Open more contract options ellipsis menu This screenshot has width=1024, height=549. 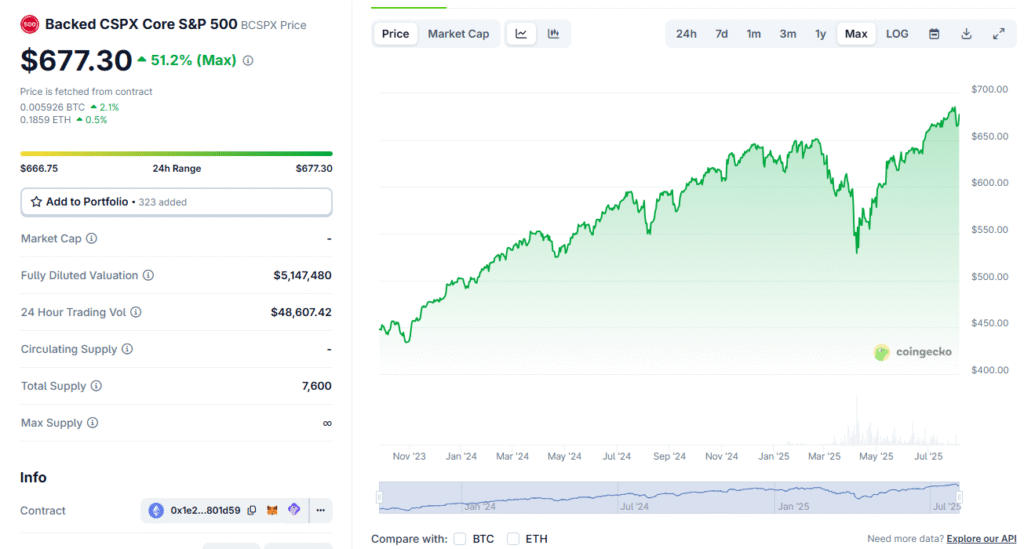click(x=320, y=510)
